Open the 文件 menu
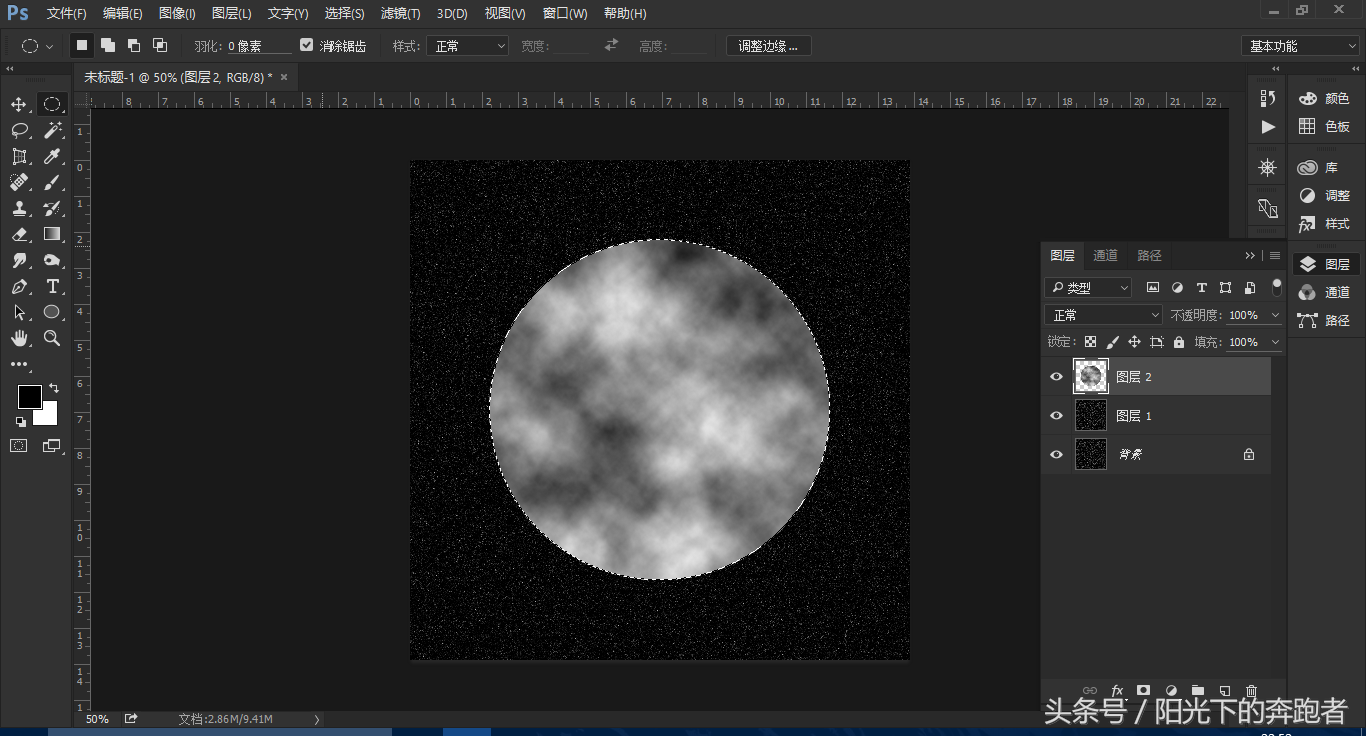The width and height of the screenshot is (1366, 736). (x=67, y=14)
